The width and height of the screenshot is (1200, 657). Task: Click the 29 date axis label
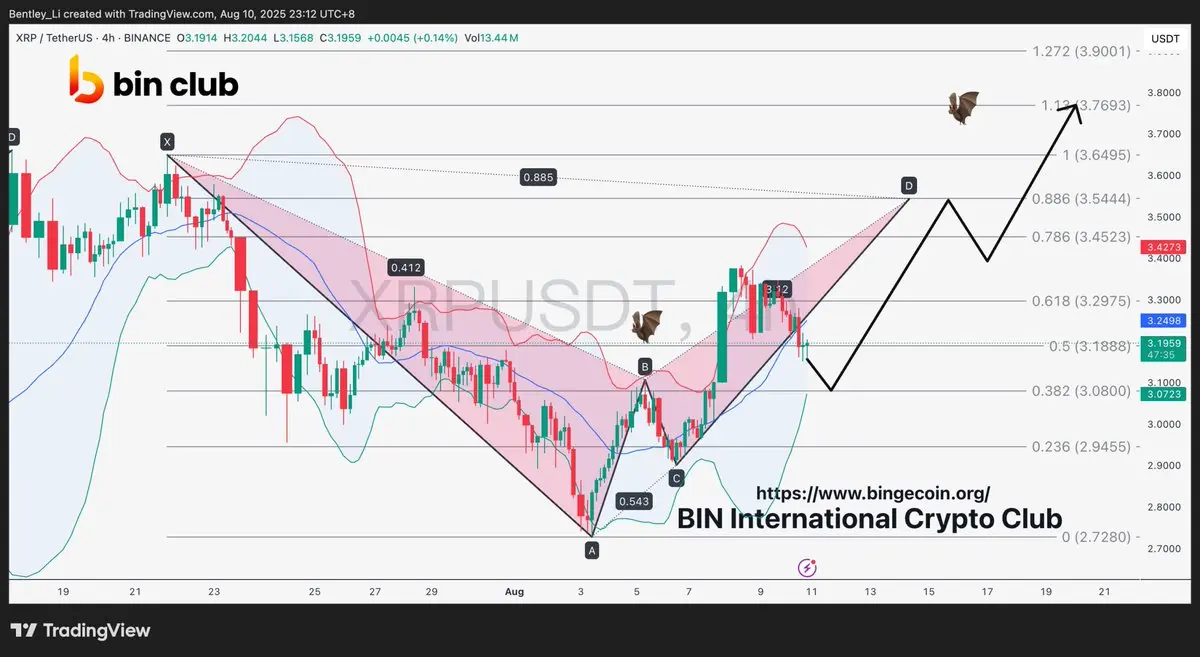coord(430,592)
